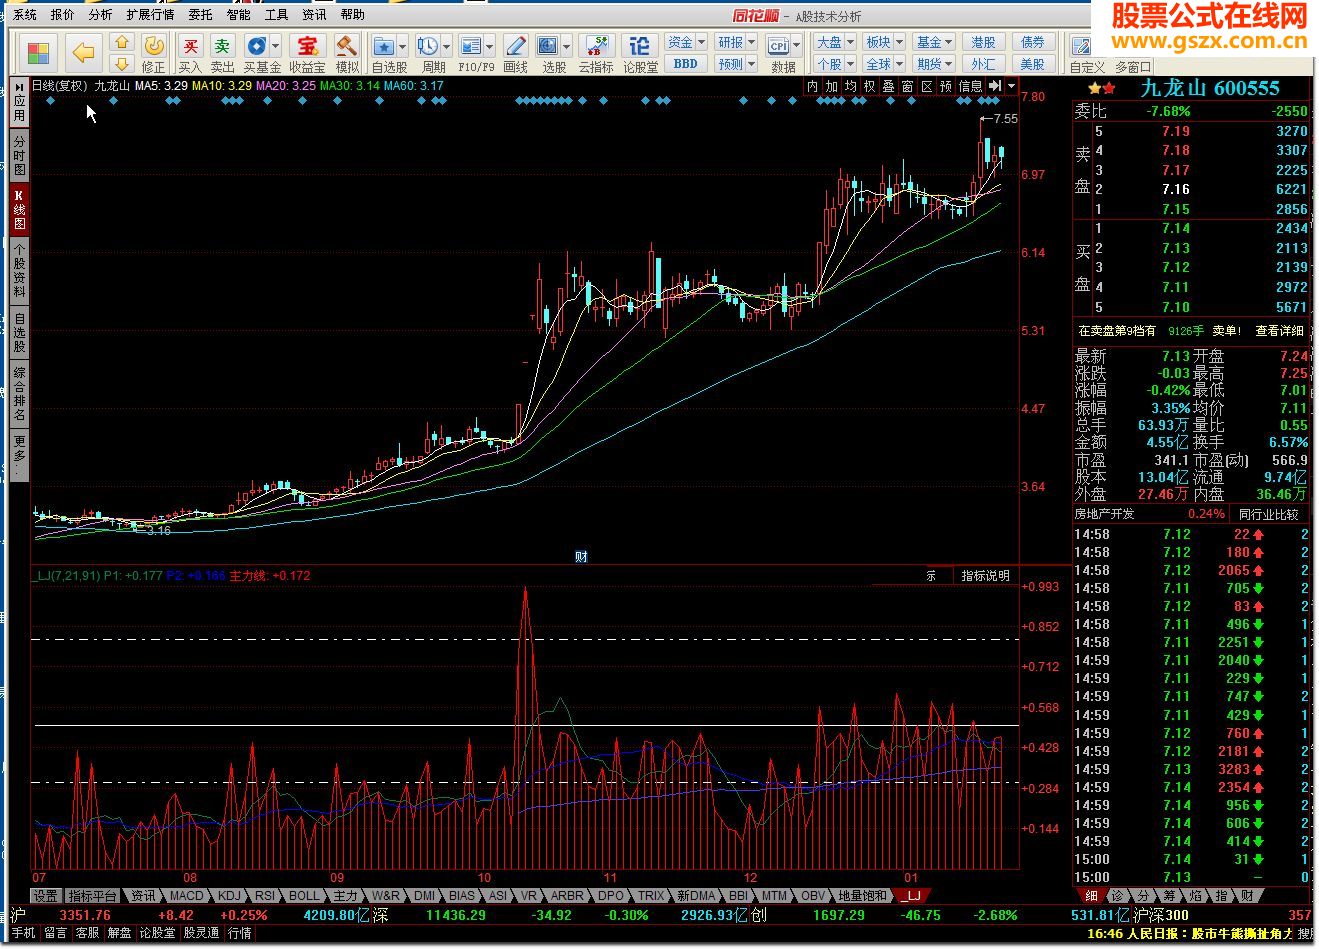Open the 个股资料 sidebar view

19,271
